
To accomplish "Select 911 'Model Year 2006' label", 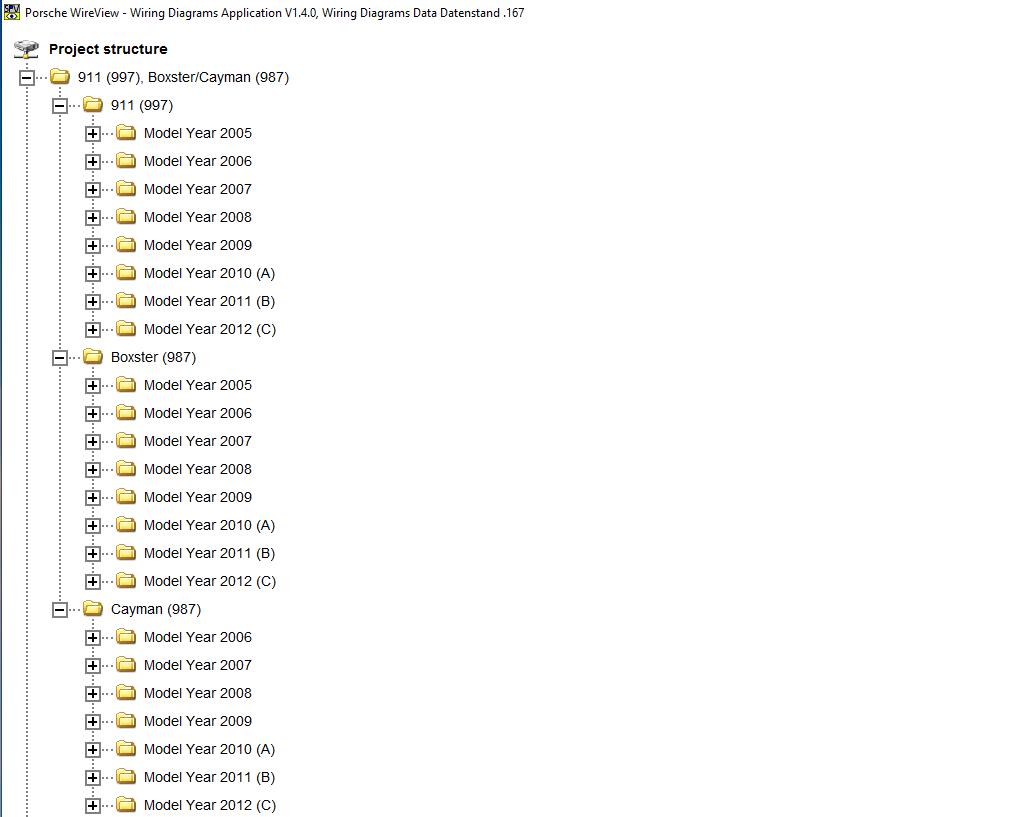I will (197, 161).
